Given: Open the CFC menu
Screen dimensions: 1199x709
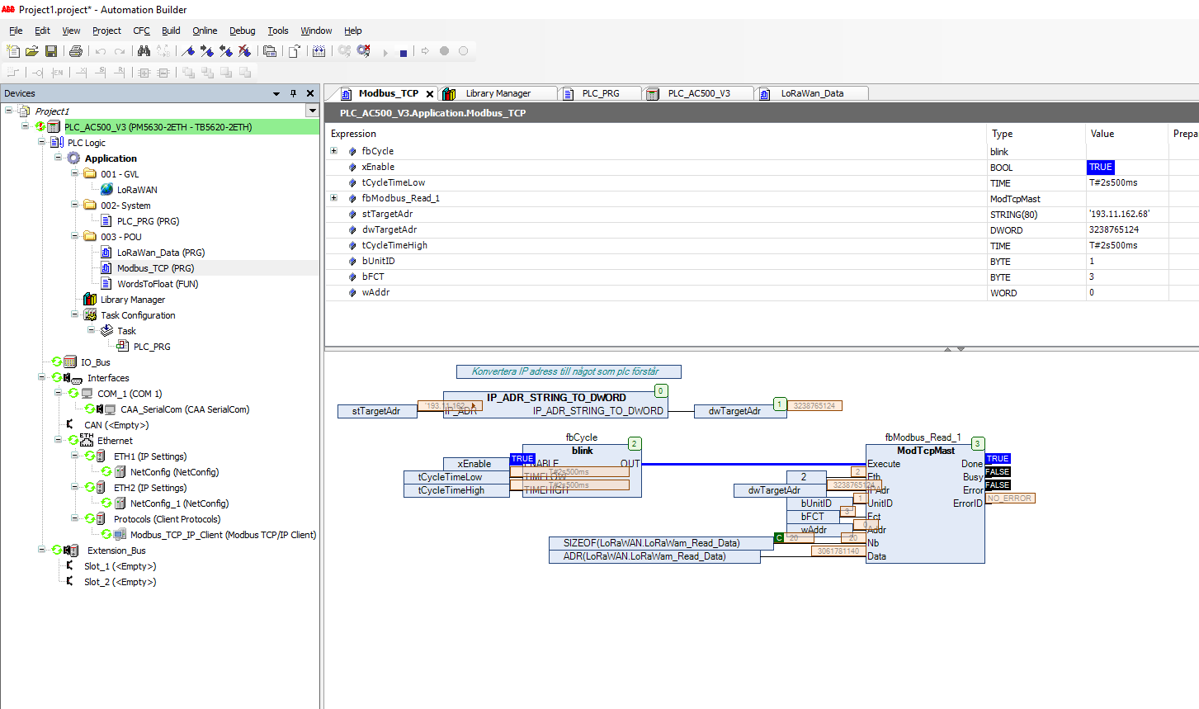Looking at the screenshot, I should coord(141,31).
